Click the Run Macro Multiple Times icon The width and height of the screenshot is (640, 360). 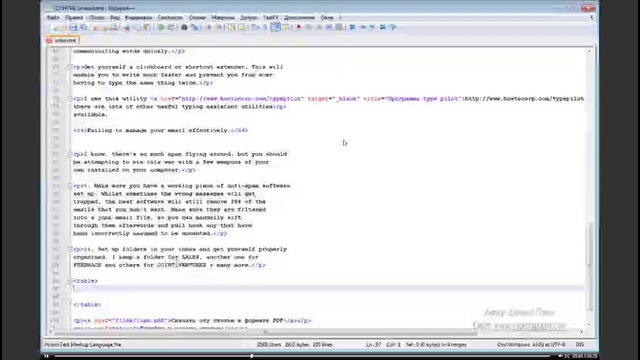coord(329,27)
